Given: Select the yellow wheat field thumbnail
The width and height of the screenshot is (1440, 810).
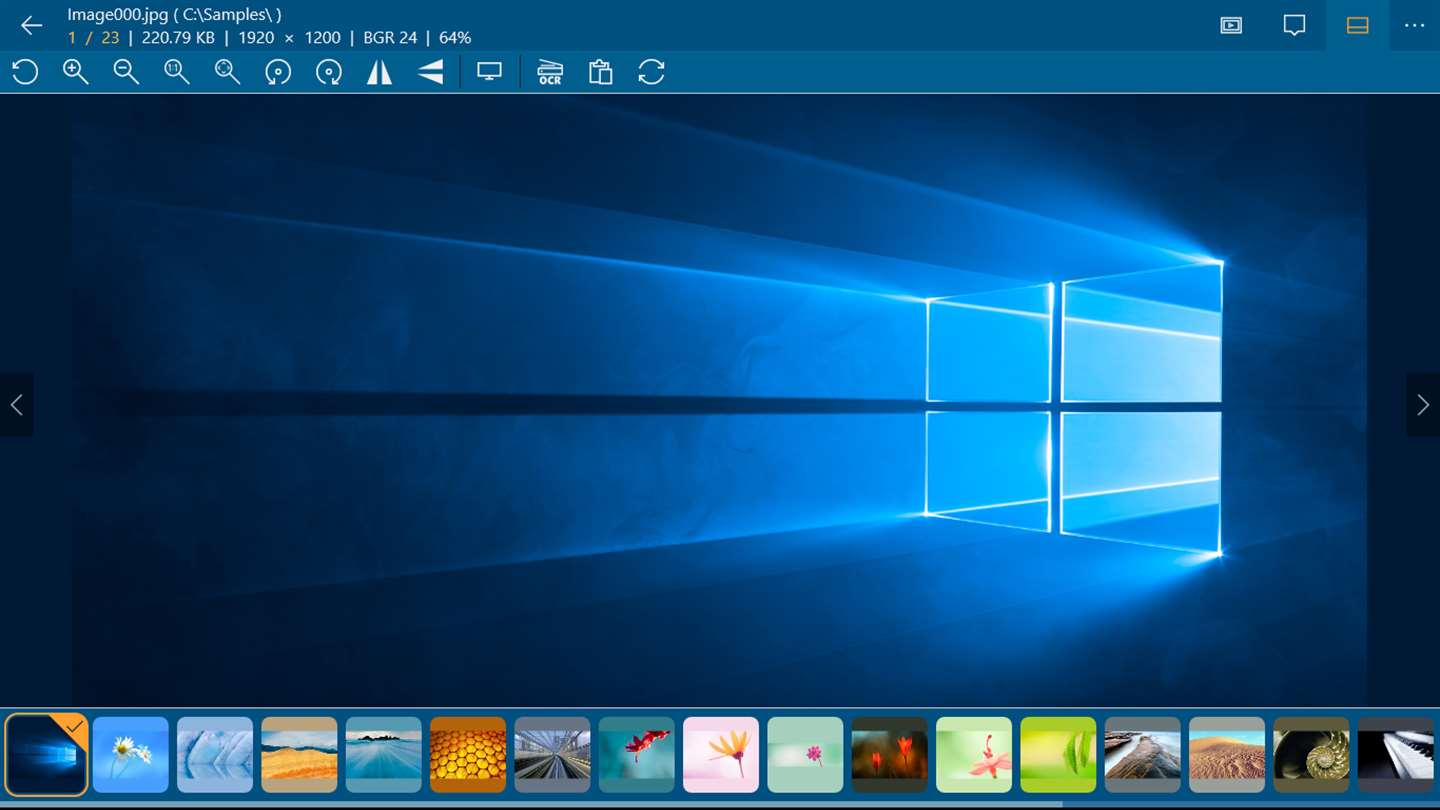Looking at the screenshot, I should point(299,755).
